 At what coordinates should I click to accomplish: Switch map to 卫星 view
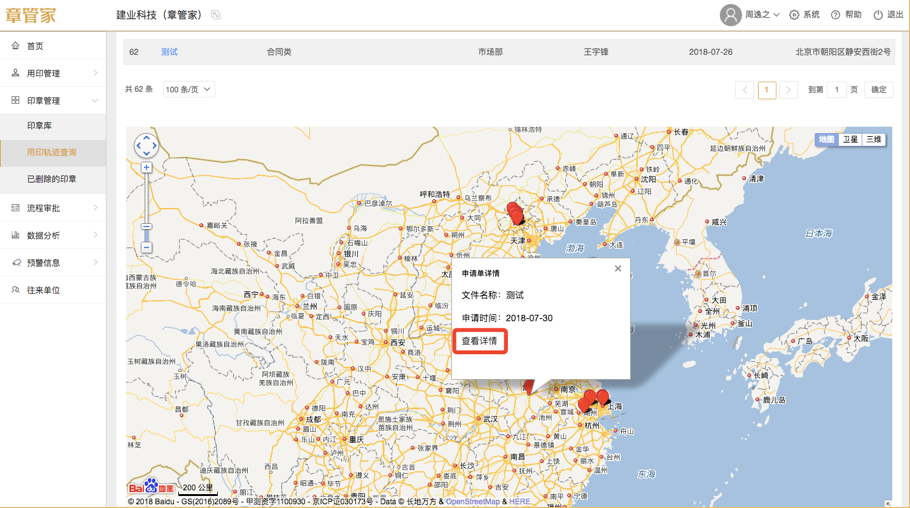coord(850,139)
